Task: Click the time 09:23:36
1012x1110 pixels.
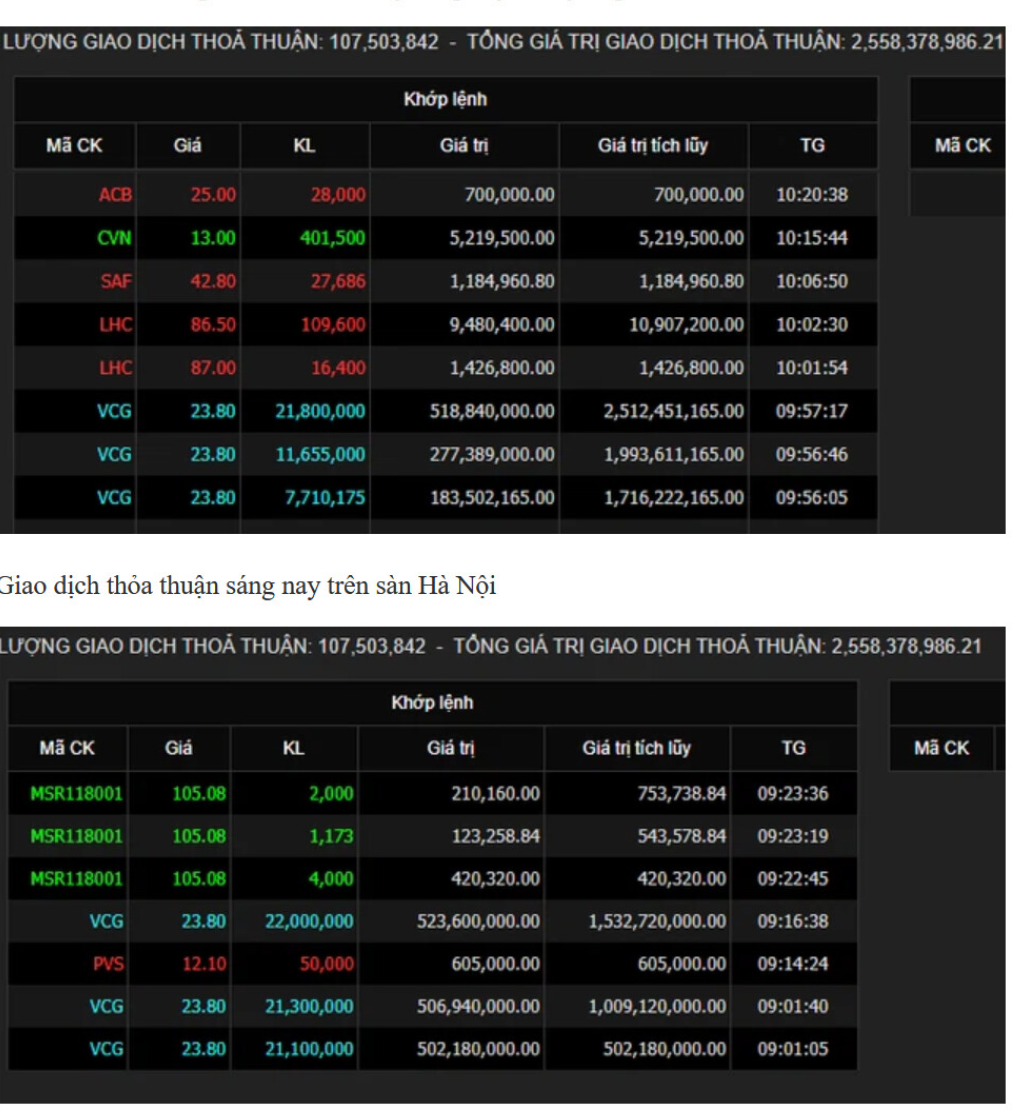Action: (x=793, y=794)
